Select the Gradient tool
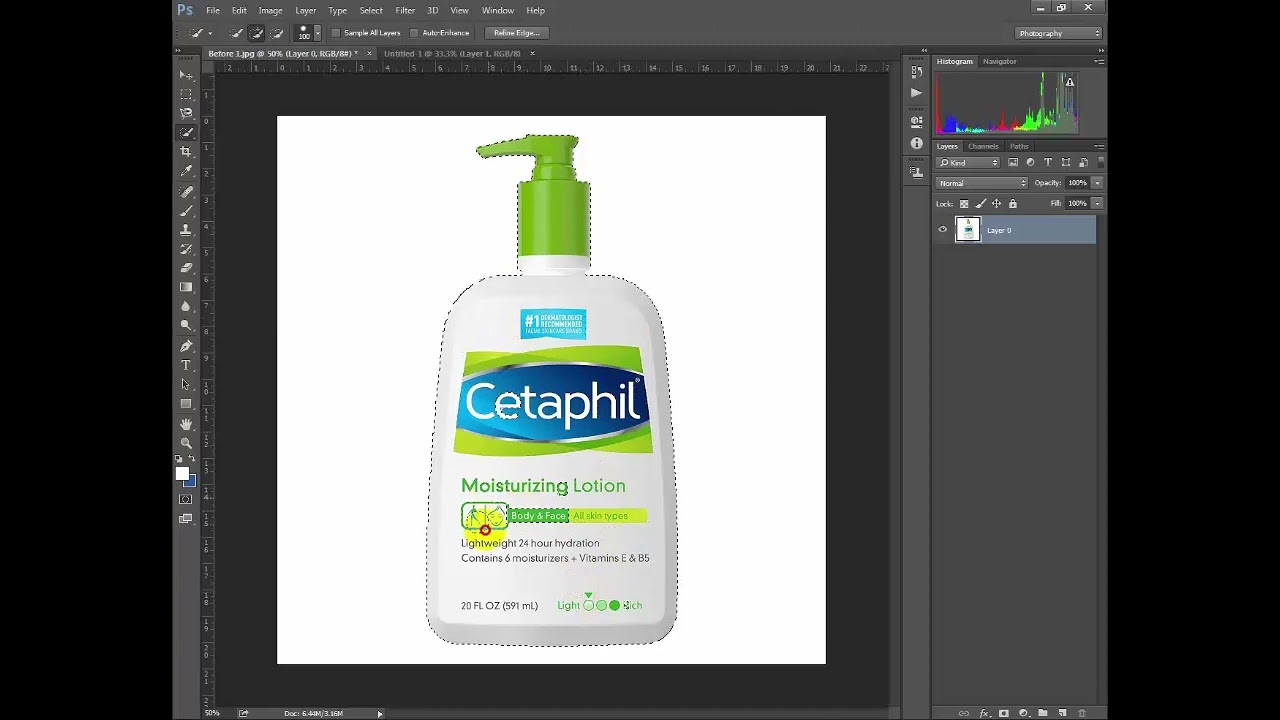 186,287
